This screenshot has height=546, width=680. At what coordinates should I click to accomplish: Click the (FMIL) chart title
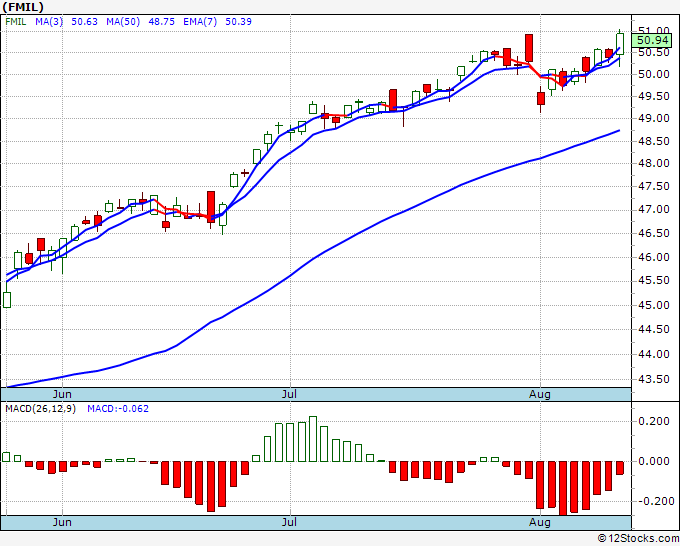[x=23, y=7]
